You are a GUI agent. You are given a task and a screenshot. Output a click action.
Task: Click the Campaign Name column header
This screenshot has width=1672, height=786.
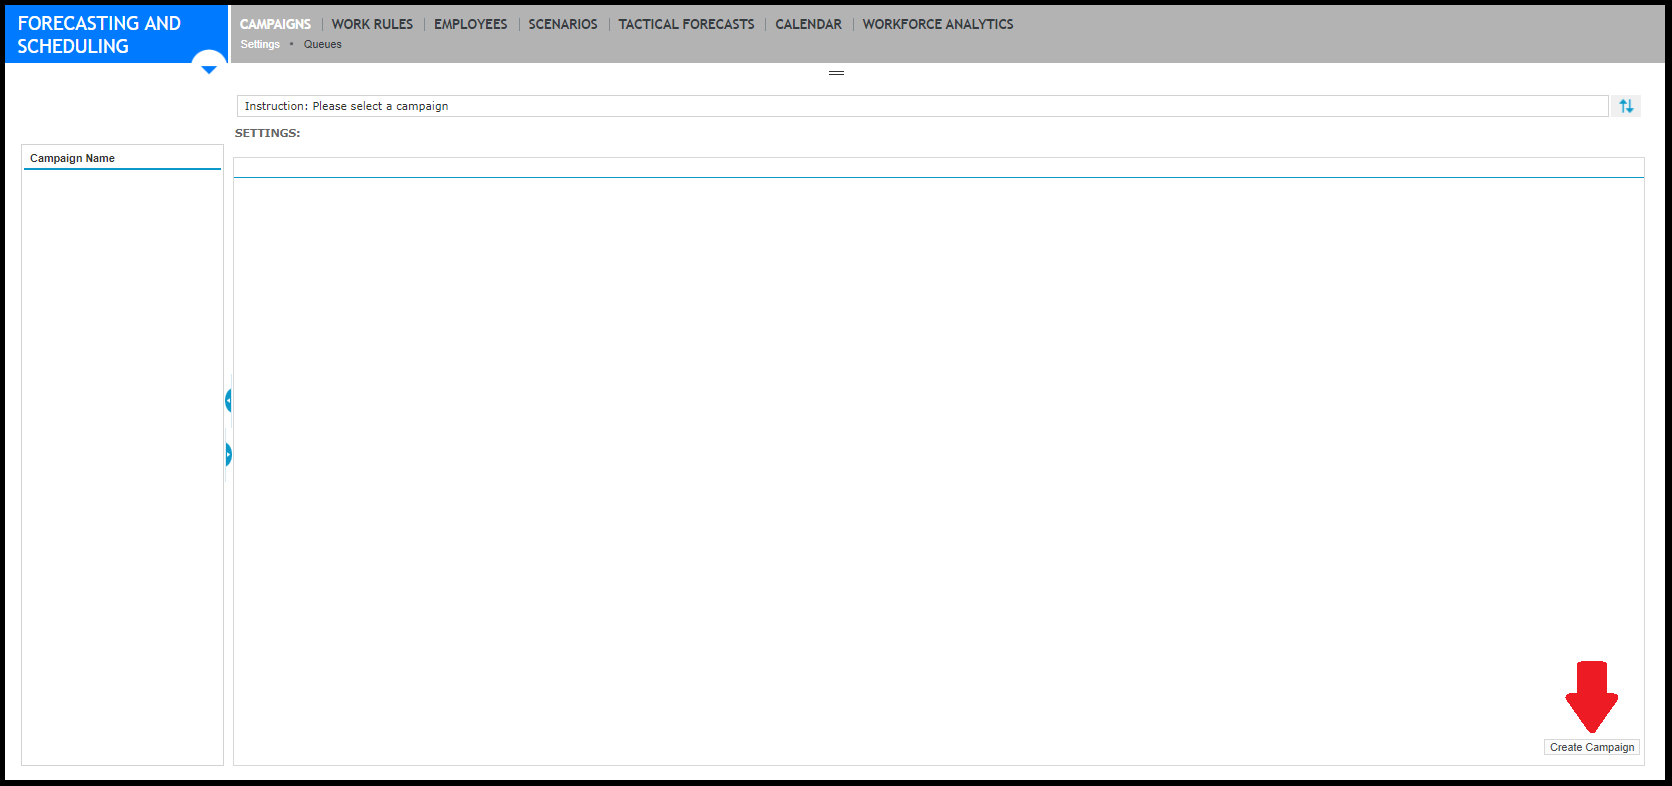[x=72, y=158]
